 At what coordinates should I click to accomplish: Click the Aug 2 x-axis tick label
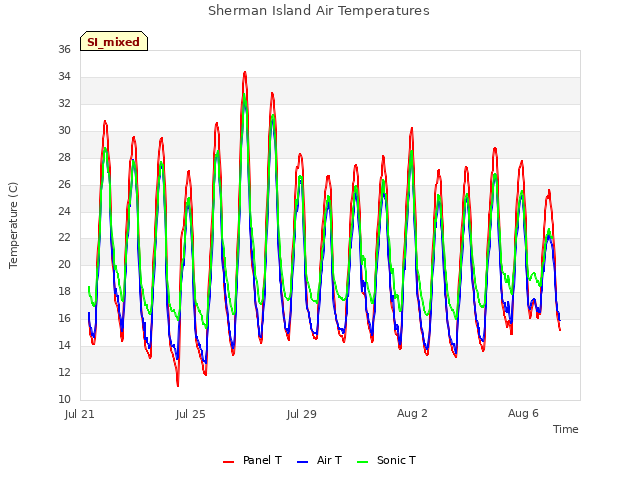(x=412, y=413)
